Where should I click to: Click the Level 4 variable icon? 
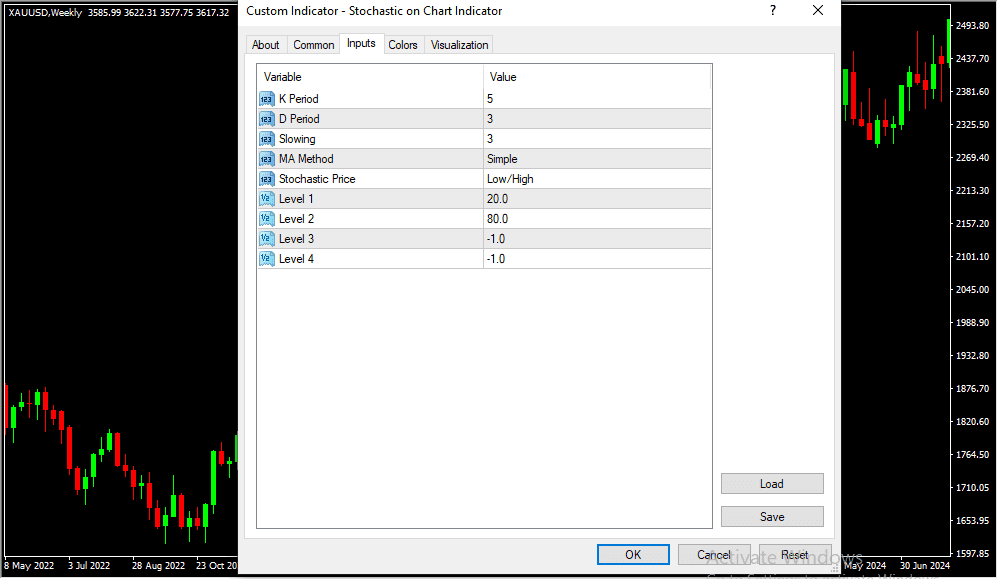[266, 259]
